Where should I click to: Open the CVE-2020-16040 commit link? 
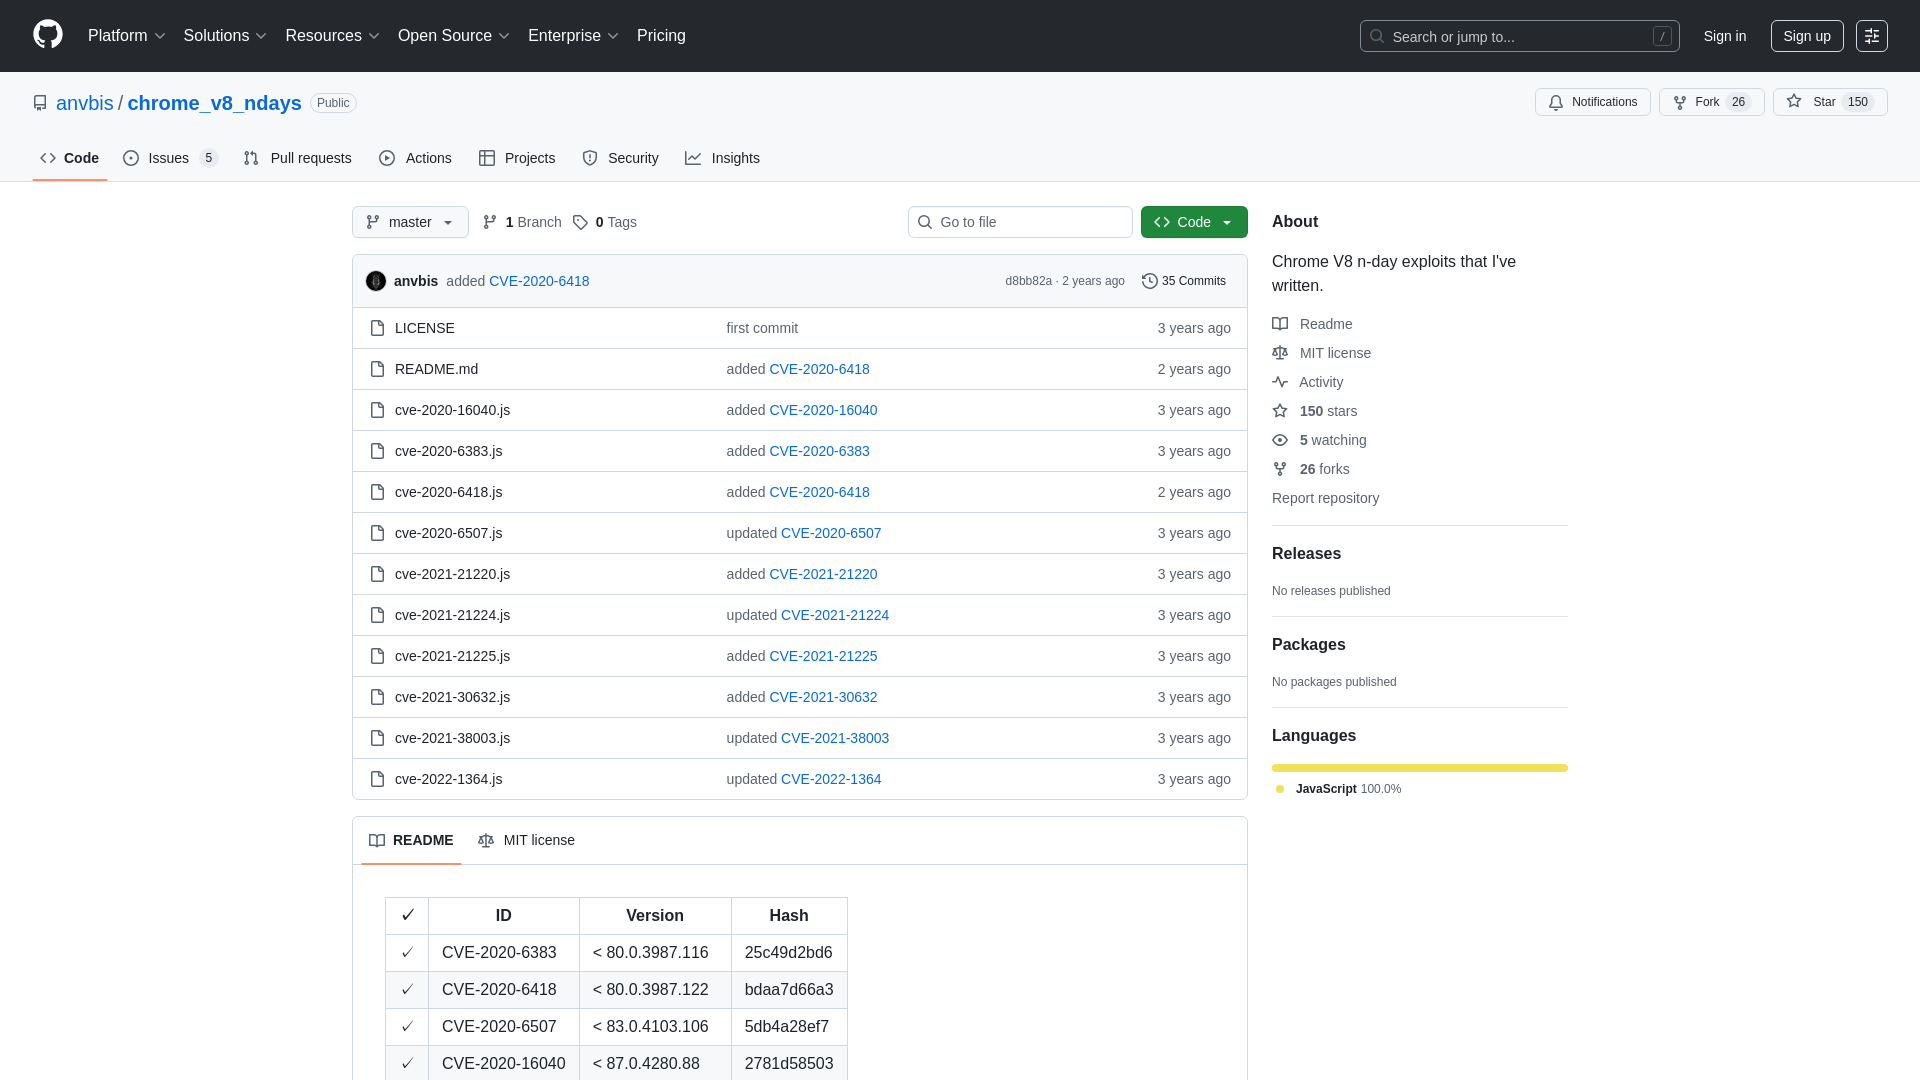tap(823, 410)
